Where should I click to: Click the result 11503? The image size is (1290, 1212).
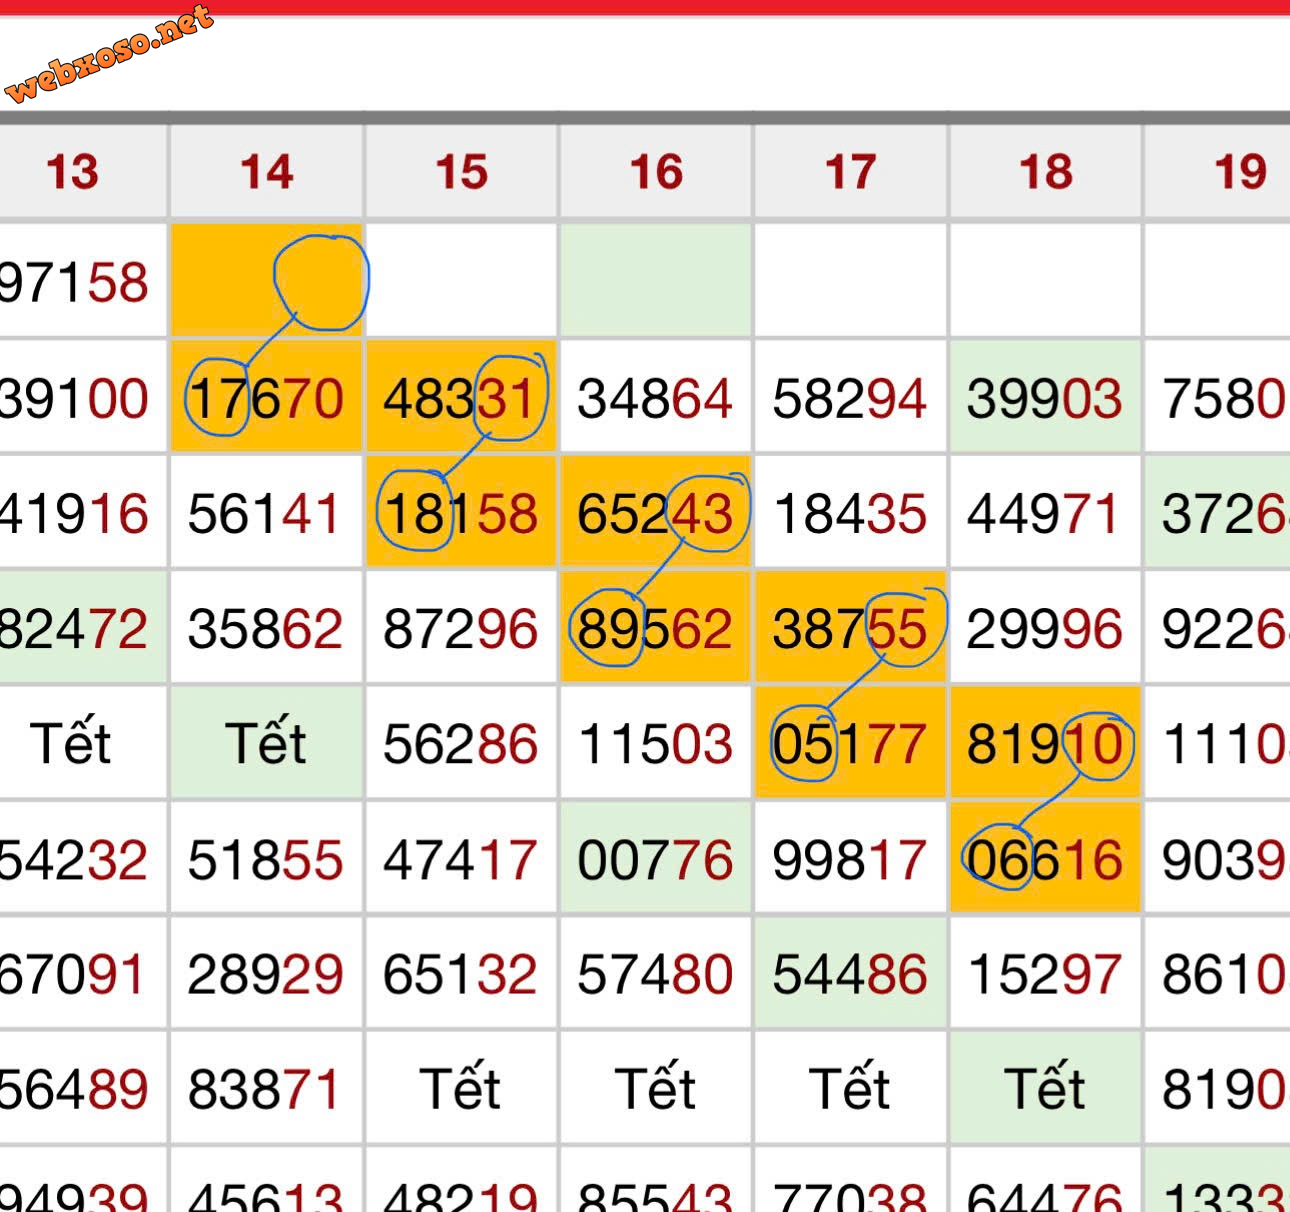[656, 743]
